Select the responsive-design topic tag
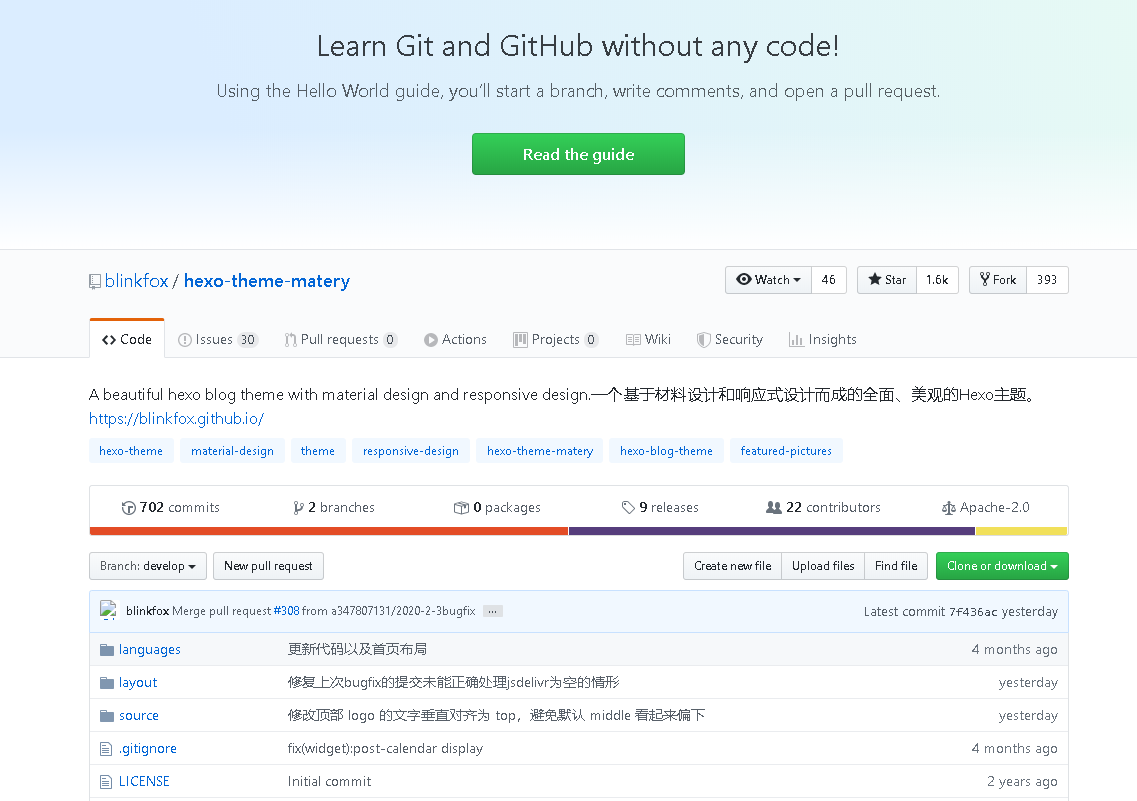Screen dimensions: 1137x801 (410, 451)
